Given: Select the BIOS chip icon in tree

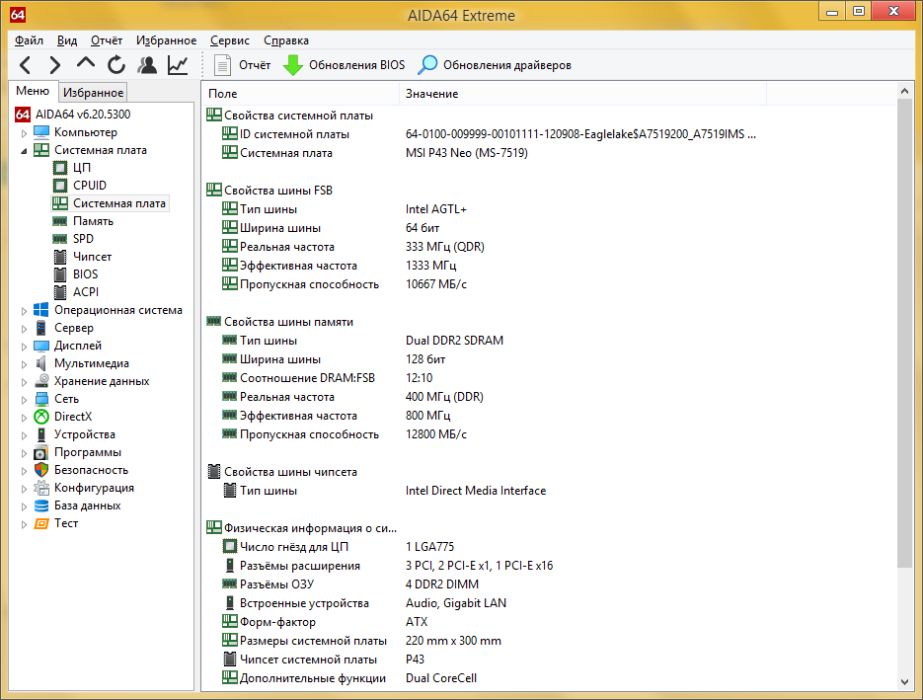Looking at the screenshot, I should [60, 274].
